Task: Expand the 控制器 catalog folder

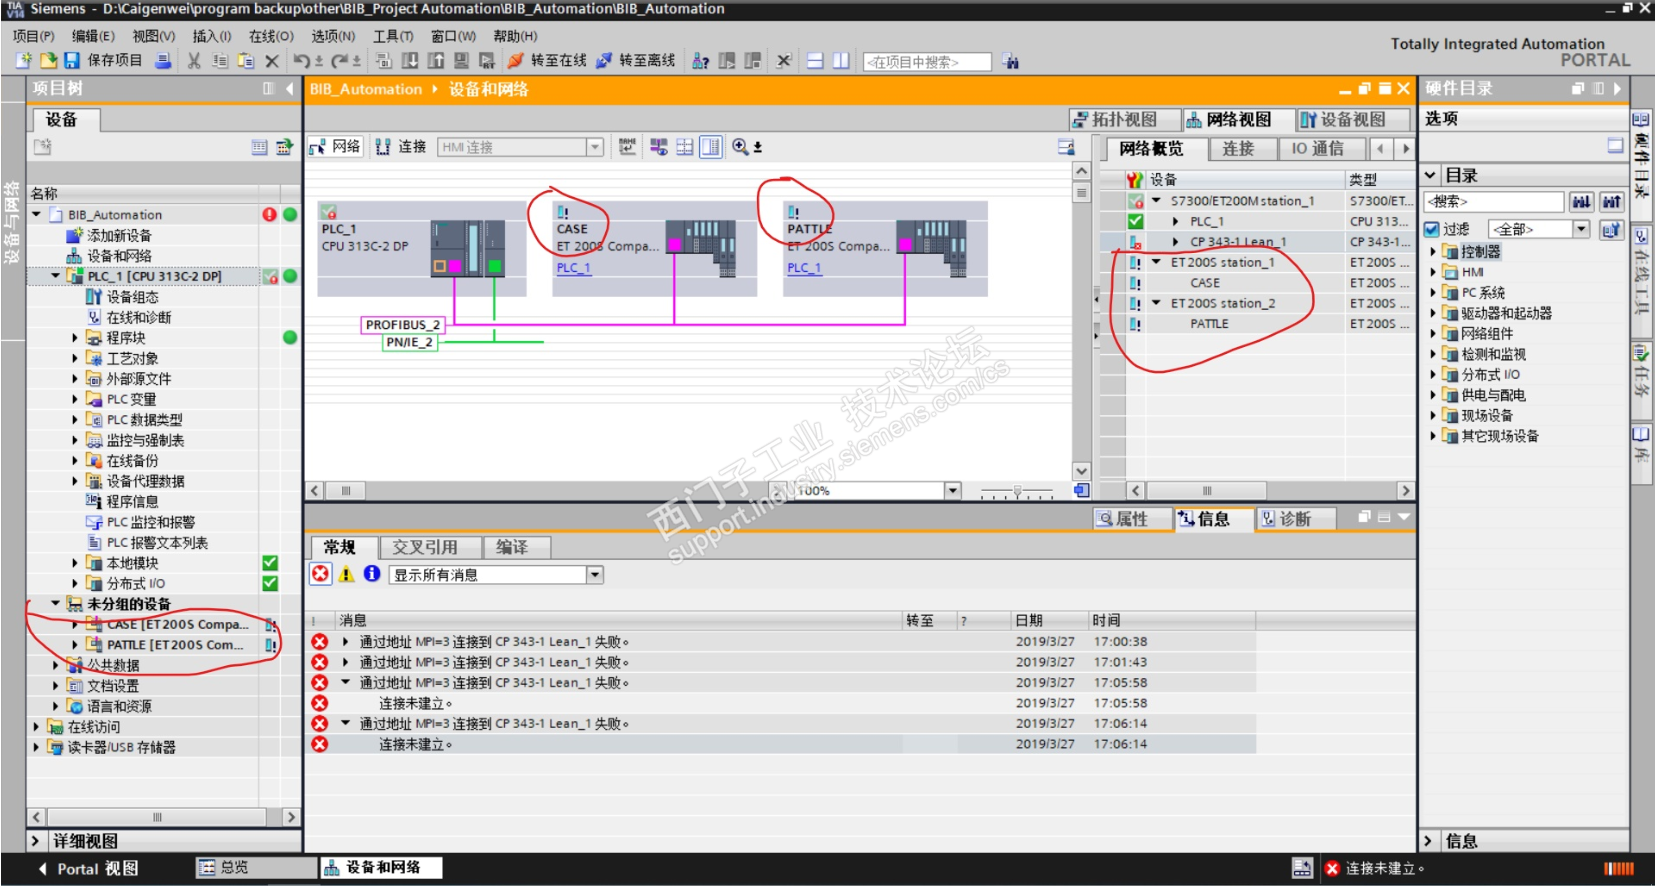Action: click(1433, 252)
